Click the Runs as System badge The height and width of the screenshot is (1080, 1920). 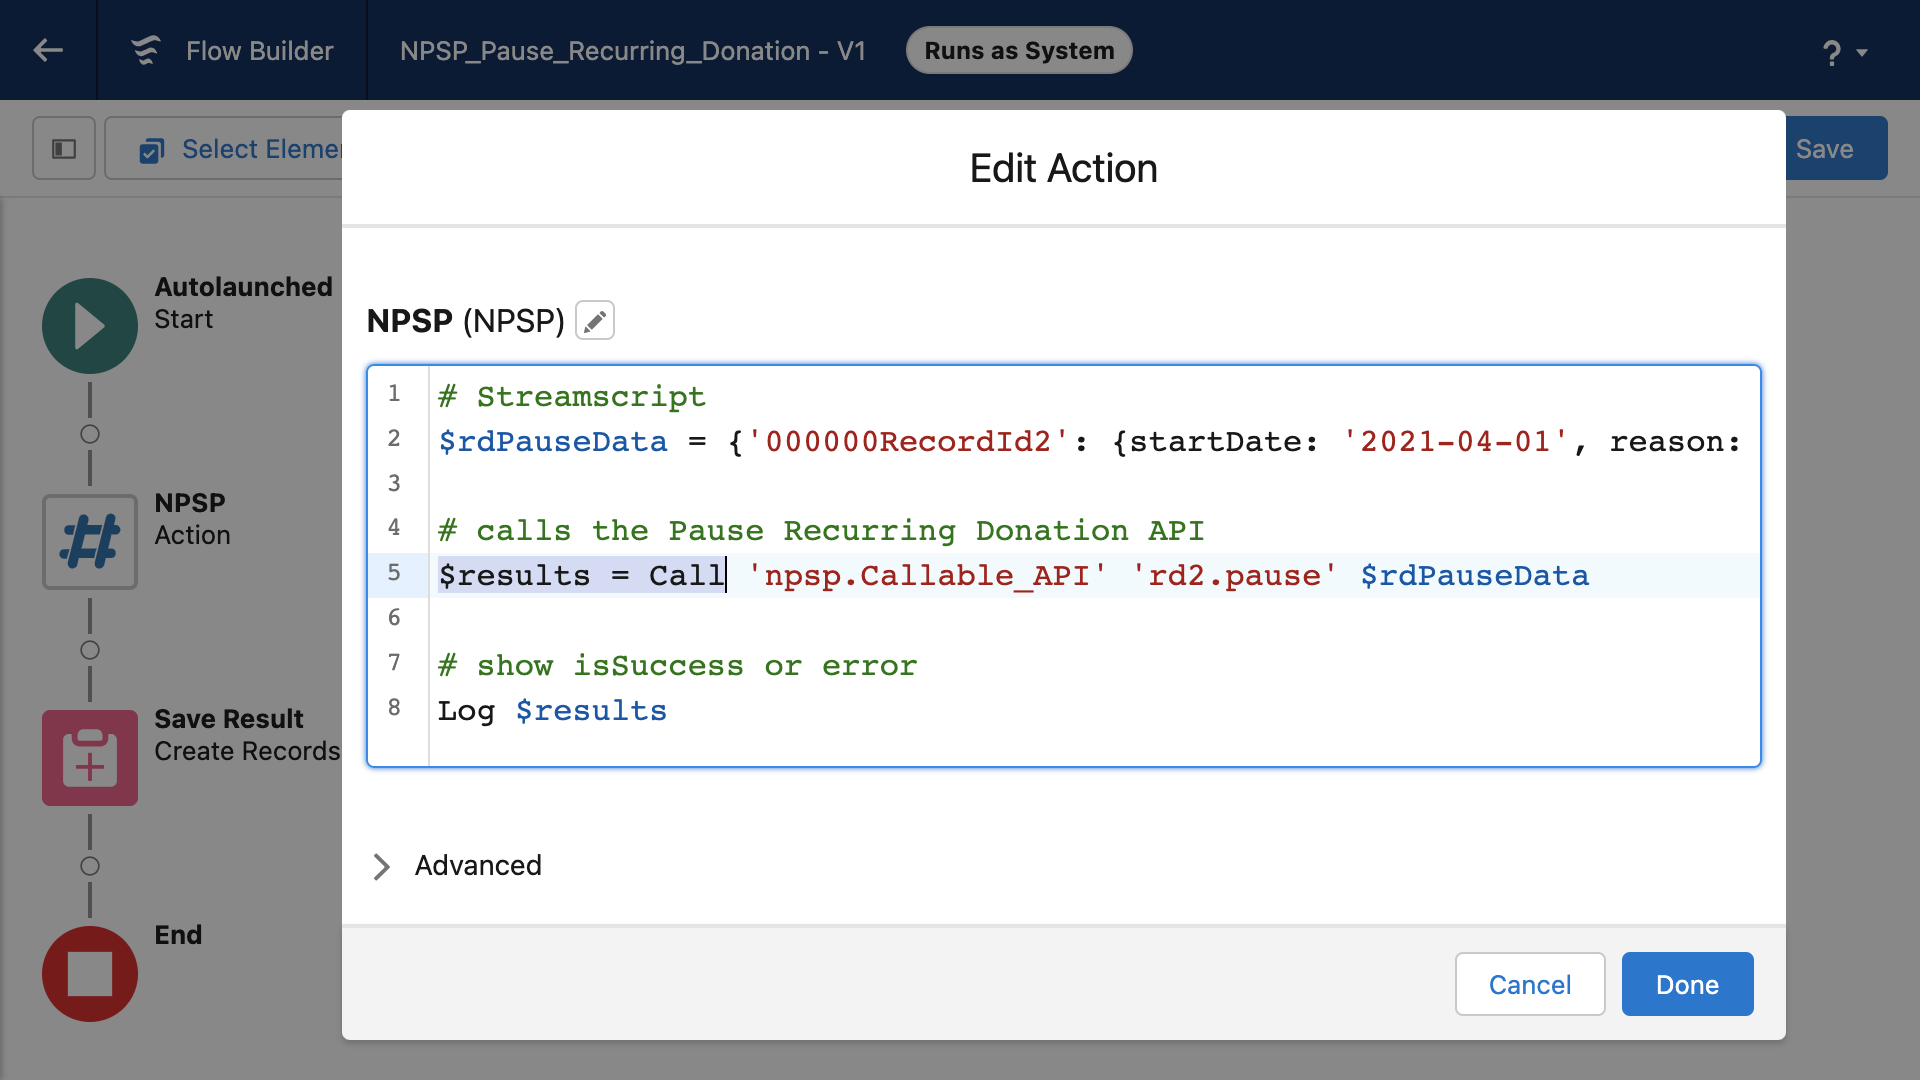tap(1019, 50)
